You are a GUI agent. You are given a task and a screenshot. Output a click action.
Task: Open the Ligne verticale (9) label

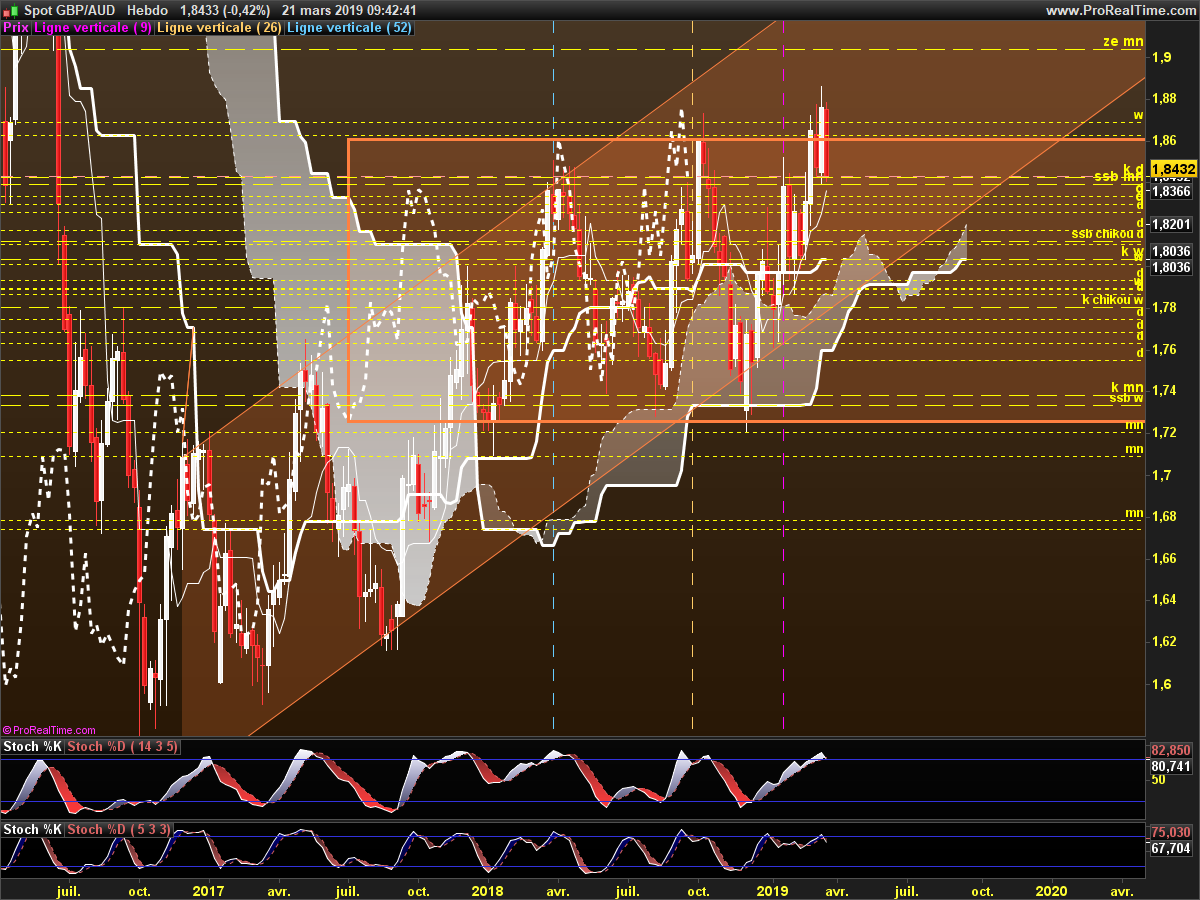pos(93,28)
